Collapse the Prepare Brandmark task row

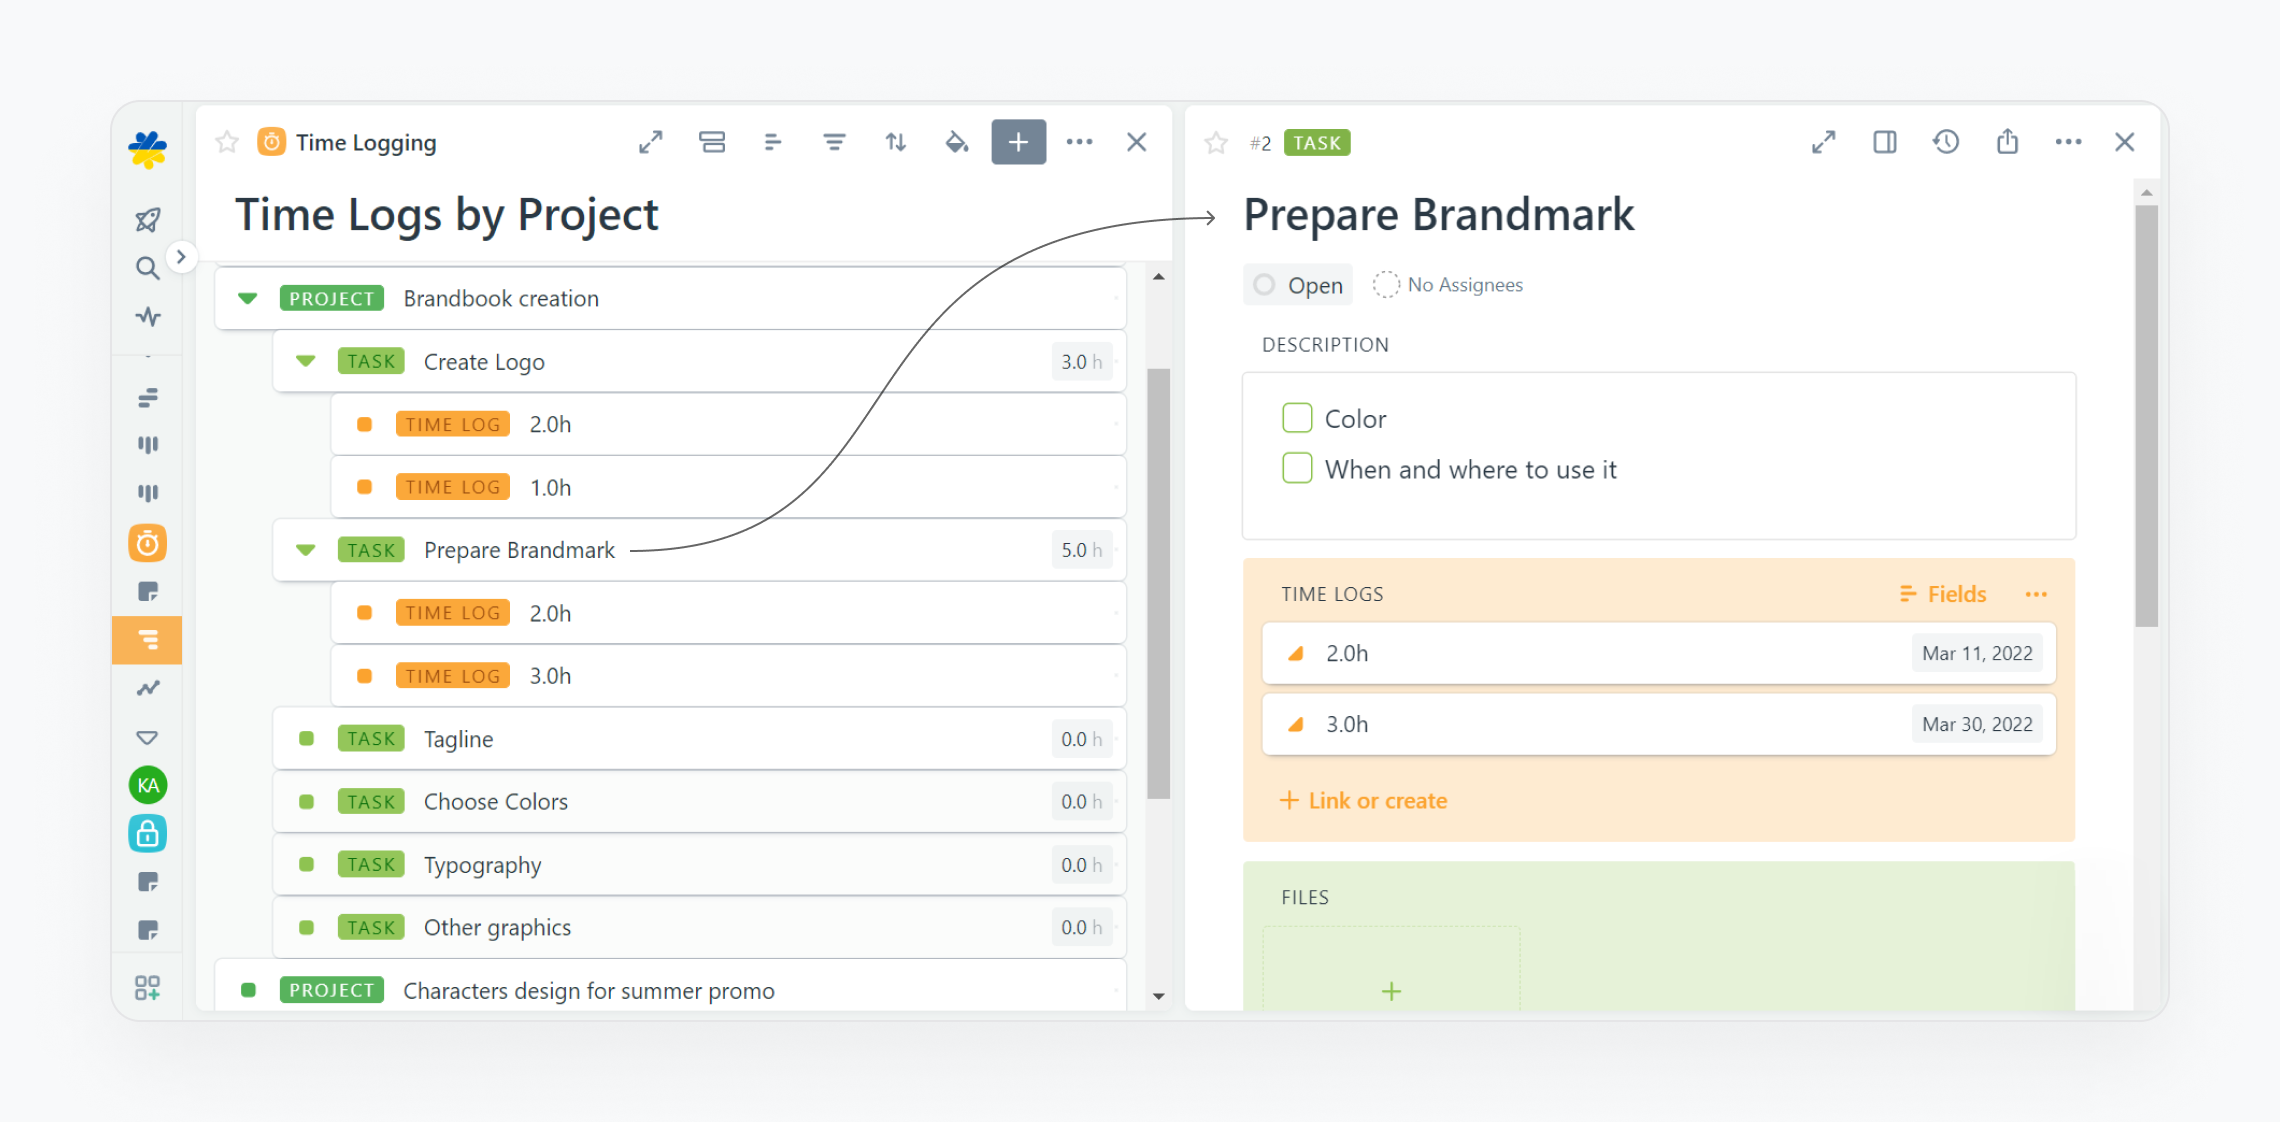306,550
